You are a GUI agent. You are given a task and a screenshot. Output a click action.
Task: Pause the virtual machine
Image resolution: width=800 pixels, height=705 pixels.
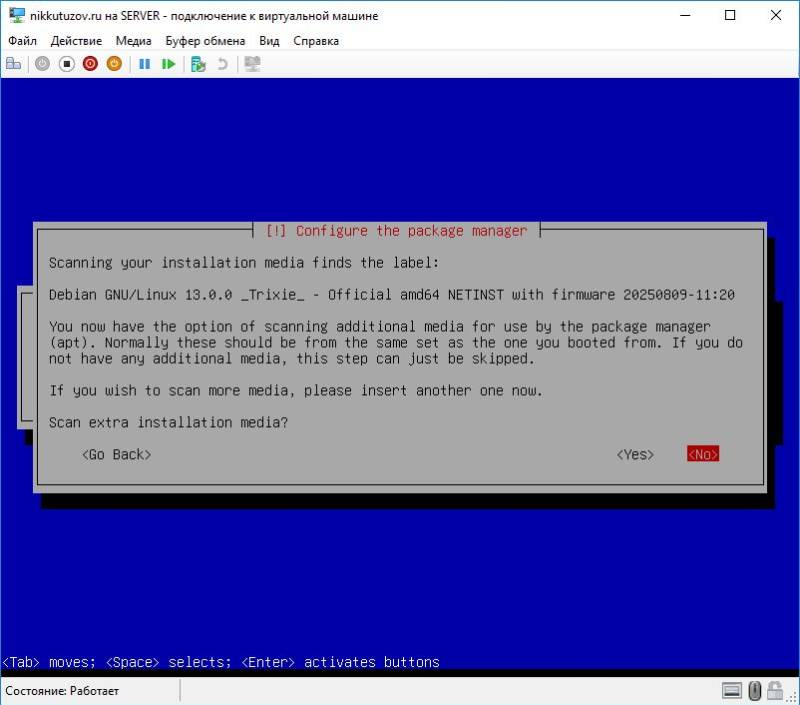pyautogui.click(x=144, y=64)
